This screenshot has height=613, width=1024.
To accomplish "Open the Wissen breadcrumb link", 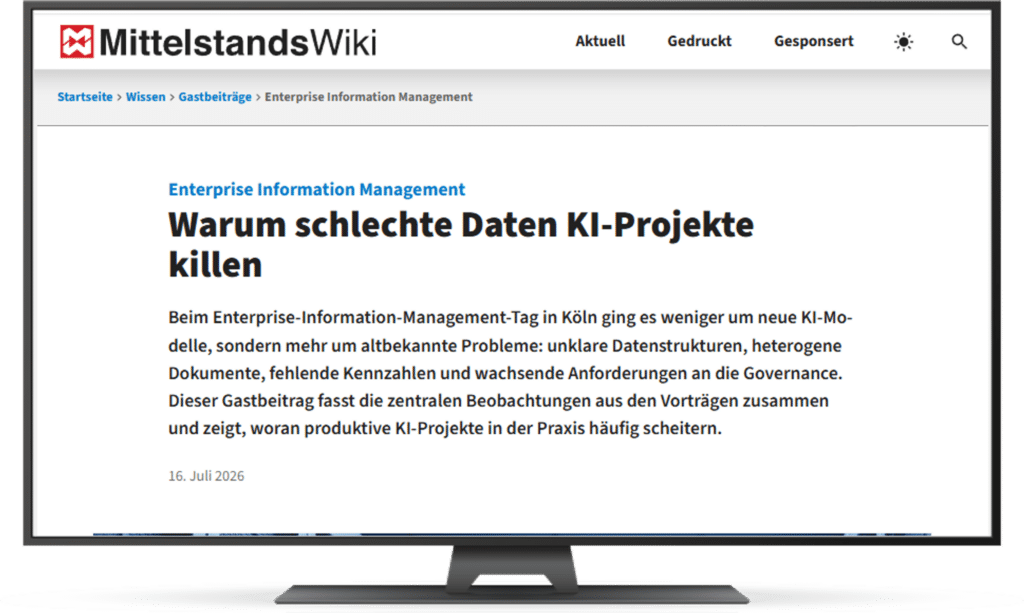I will click(x=146, y=97).
